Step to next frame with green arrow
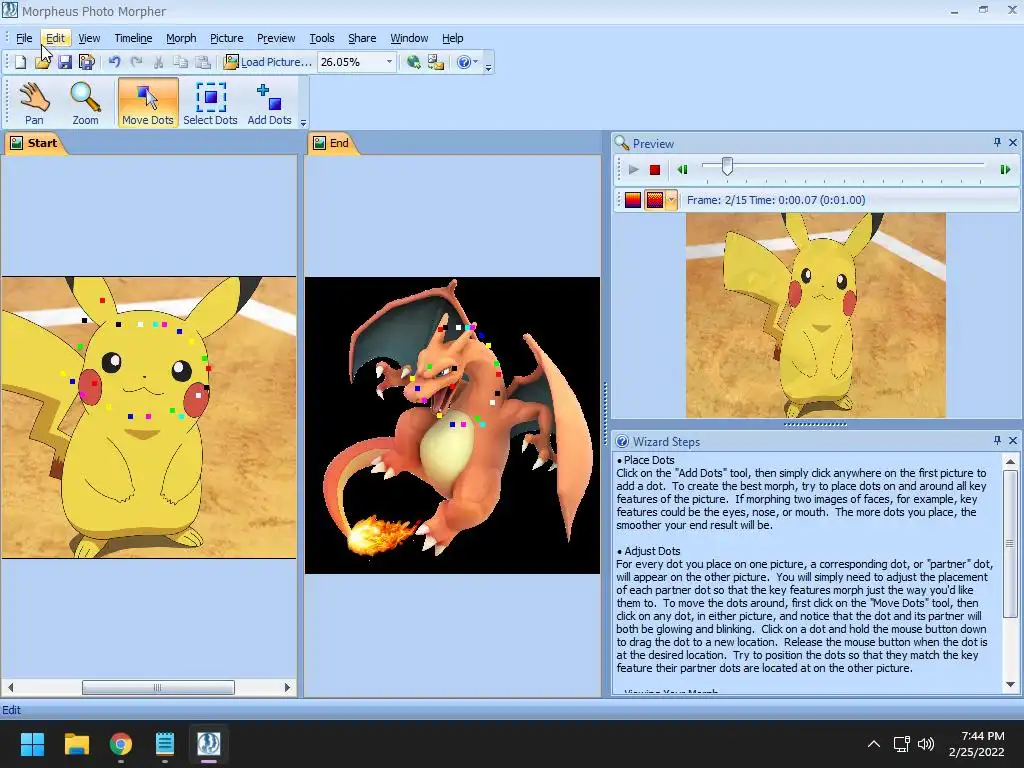Screen dimensions: 1024x768 1005,170
